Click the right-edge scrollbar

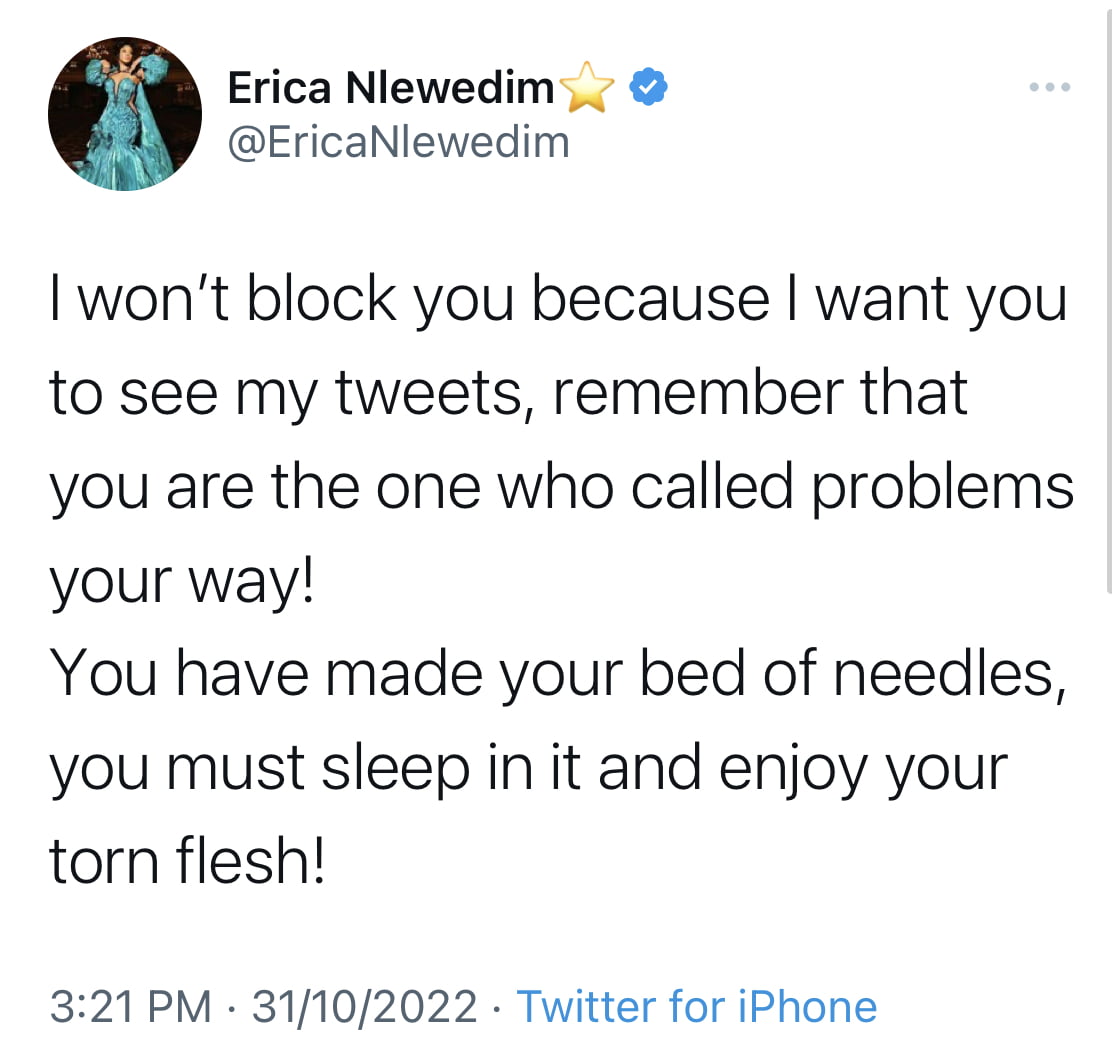tap(1108, 298)
